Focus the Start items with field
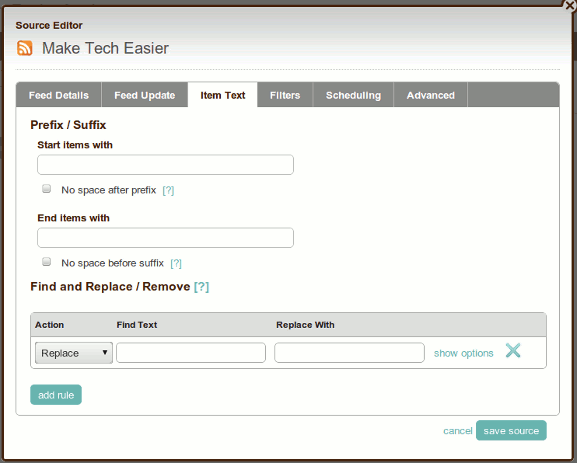This screenshot has width=577, height=463. point(165,165)
